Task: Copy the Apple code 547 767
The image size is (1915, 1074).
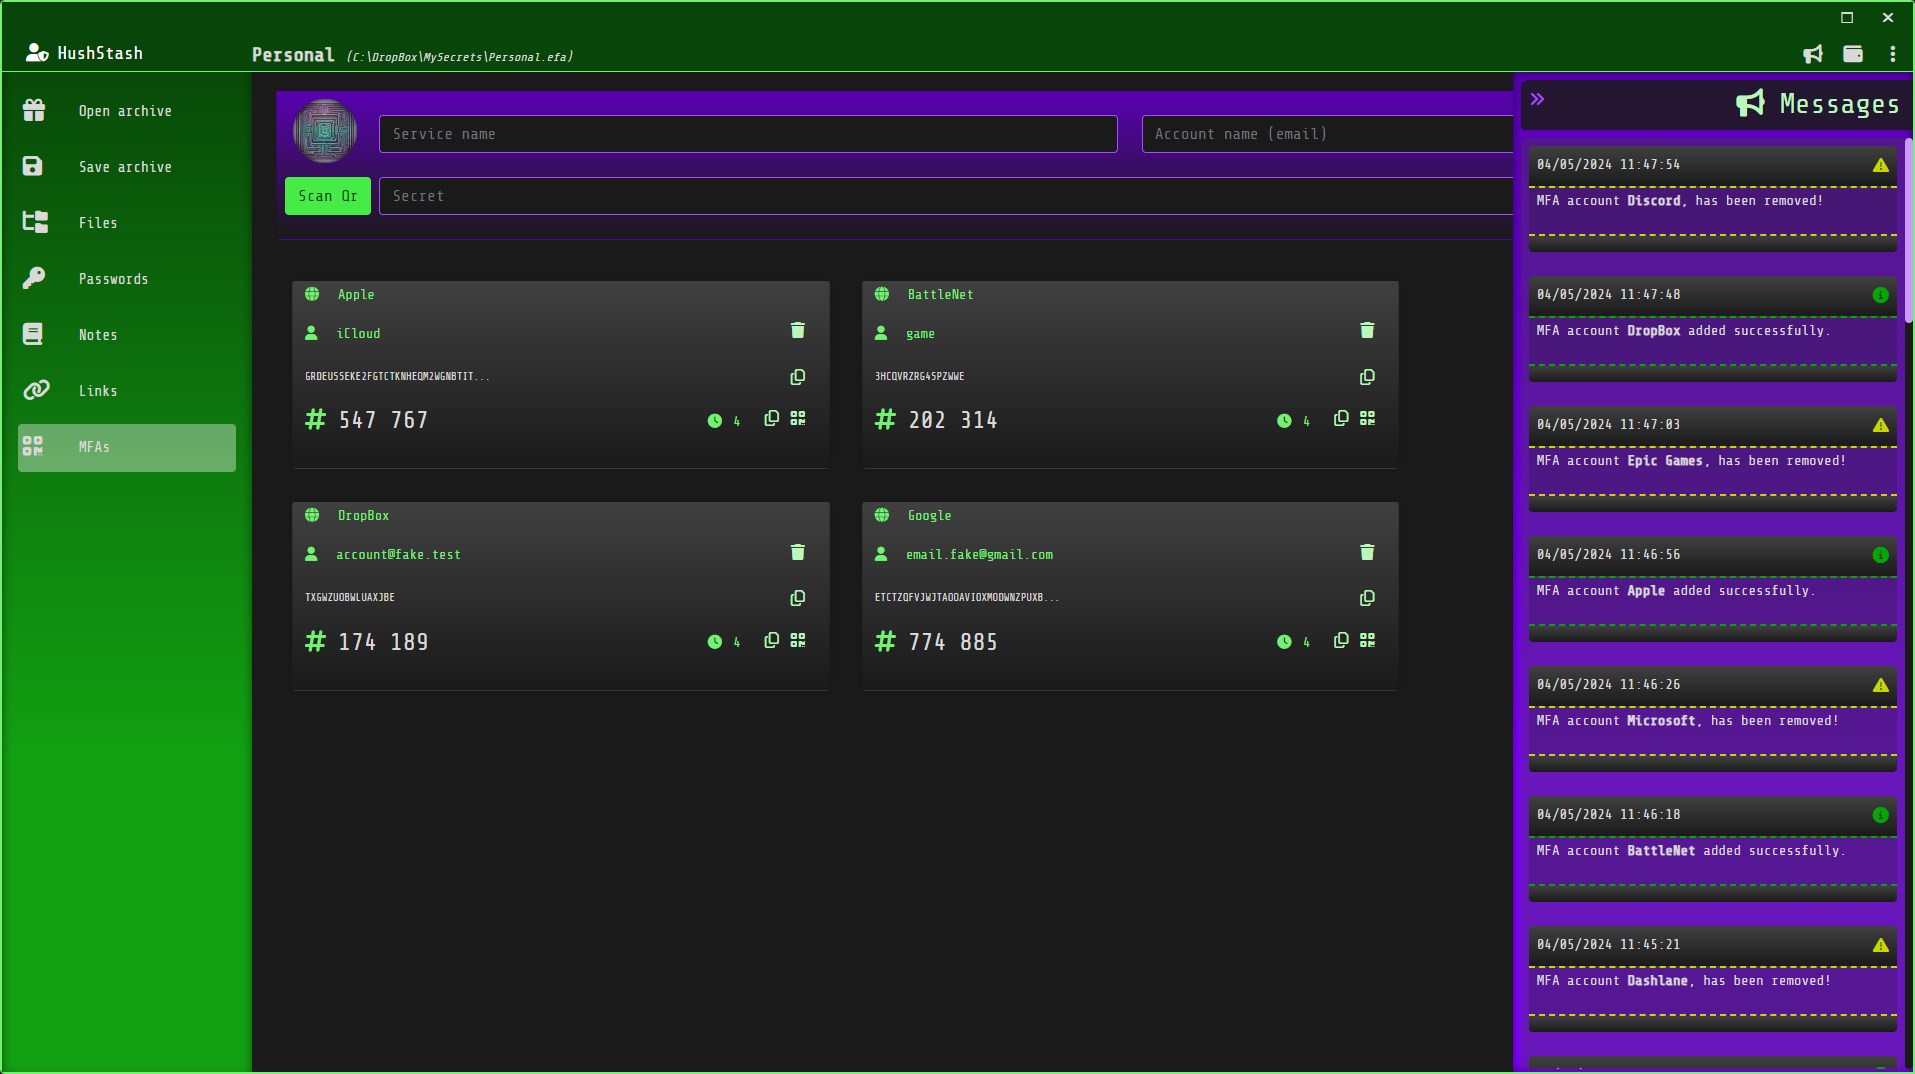Action: coord(771,418)
